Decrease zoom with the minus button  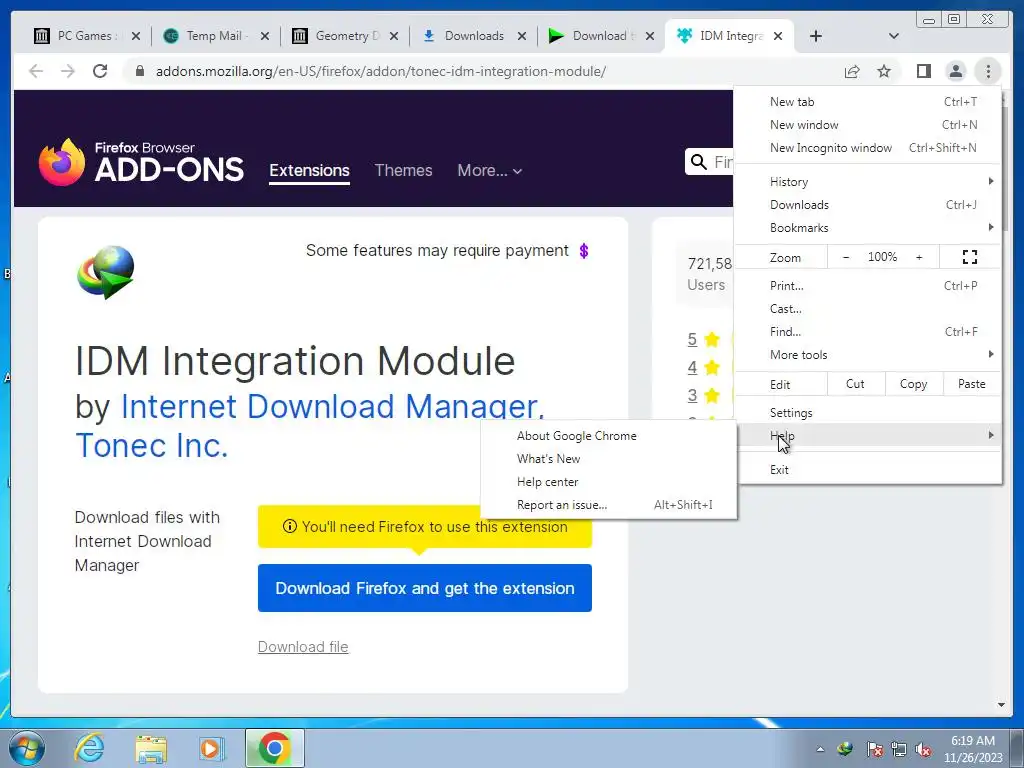tap(846, 257)
